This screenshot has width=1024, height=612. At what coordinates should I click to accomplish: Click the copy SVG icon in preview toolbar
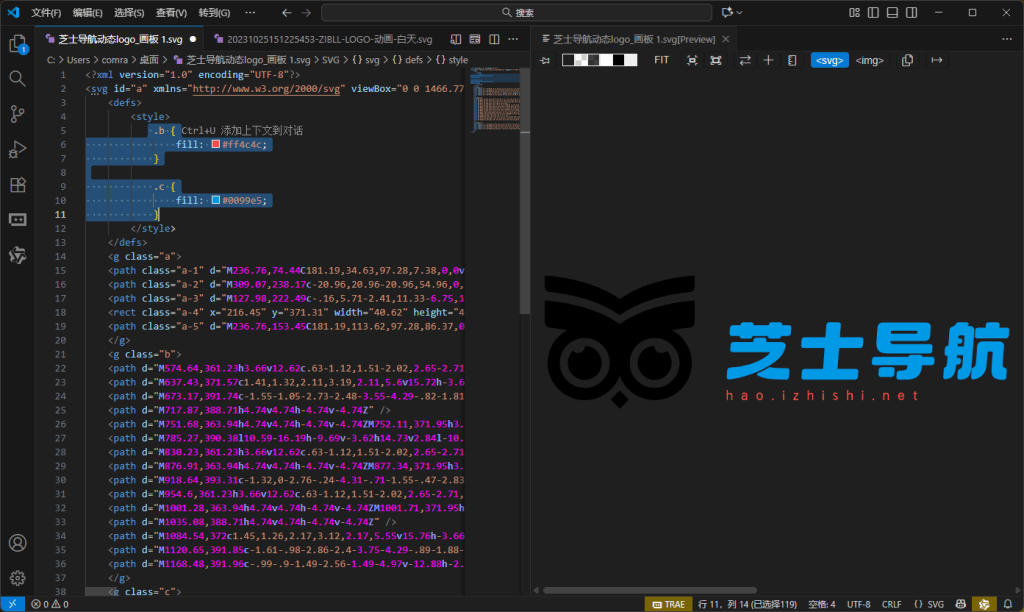click(x=906, y=60)
